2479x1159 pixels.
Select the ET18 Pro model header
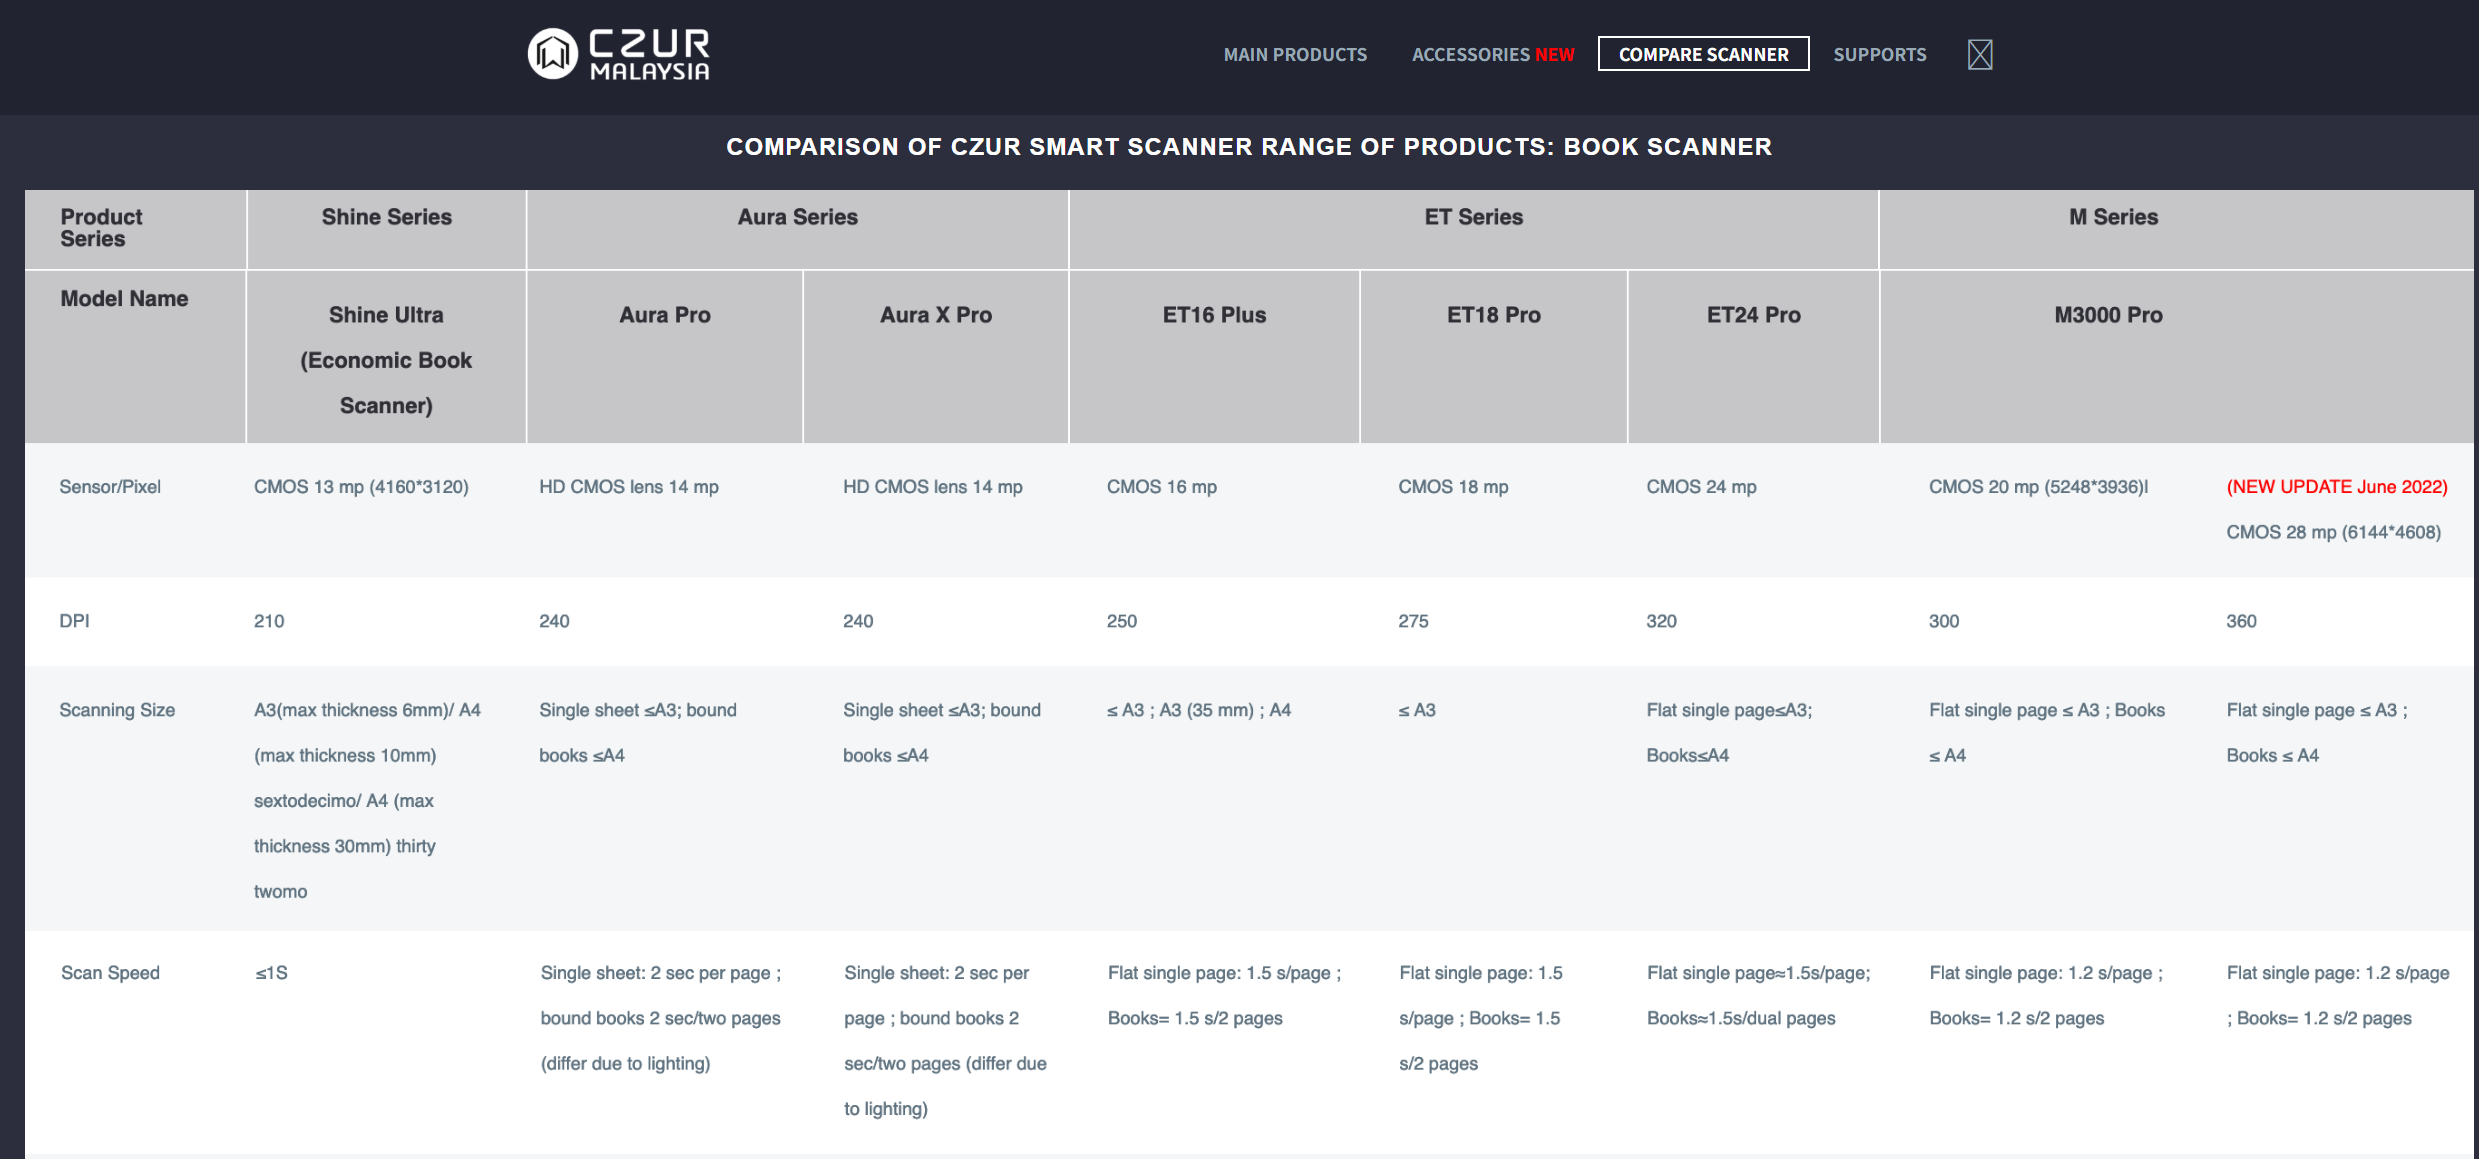tap(1493, 315)
